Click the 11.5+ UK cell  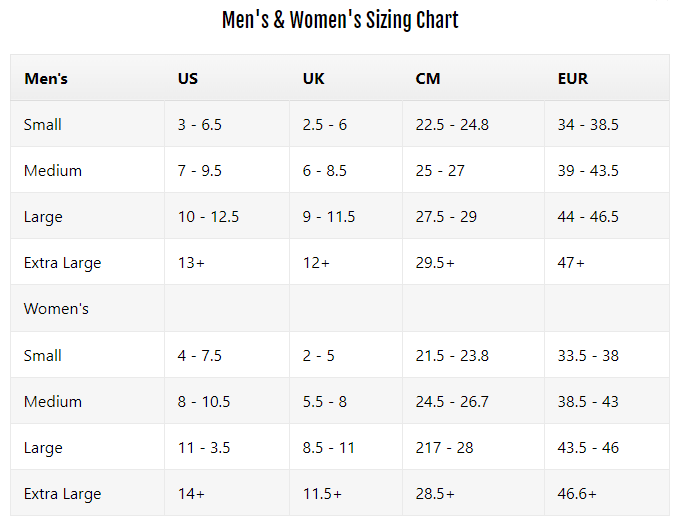322,494
